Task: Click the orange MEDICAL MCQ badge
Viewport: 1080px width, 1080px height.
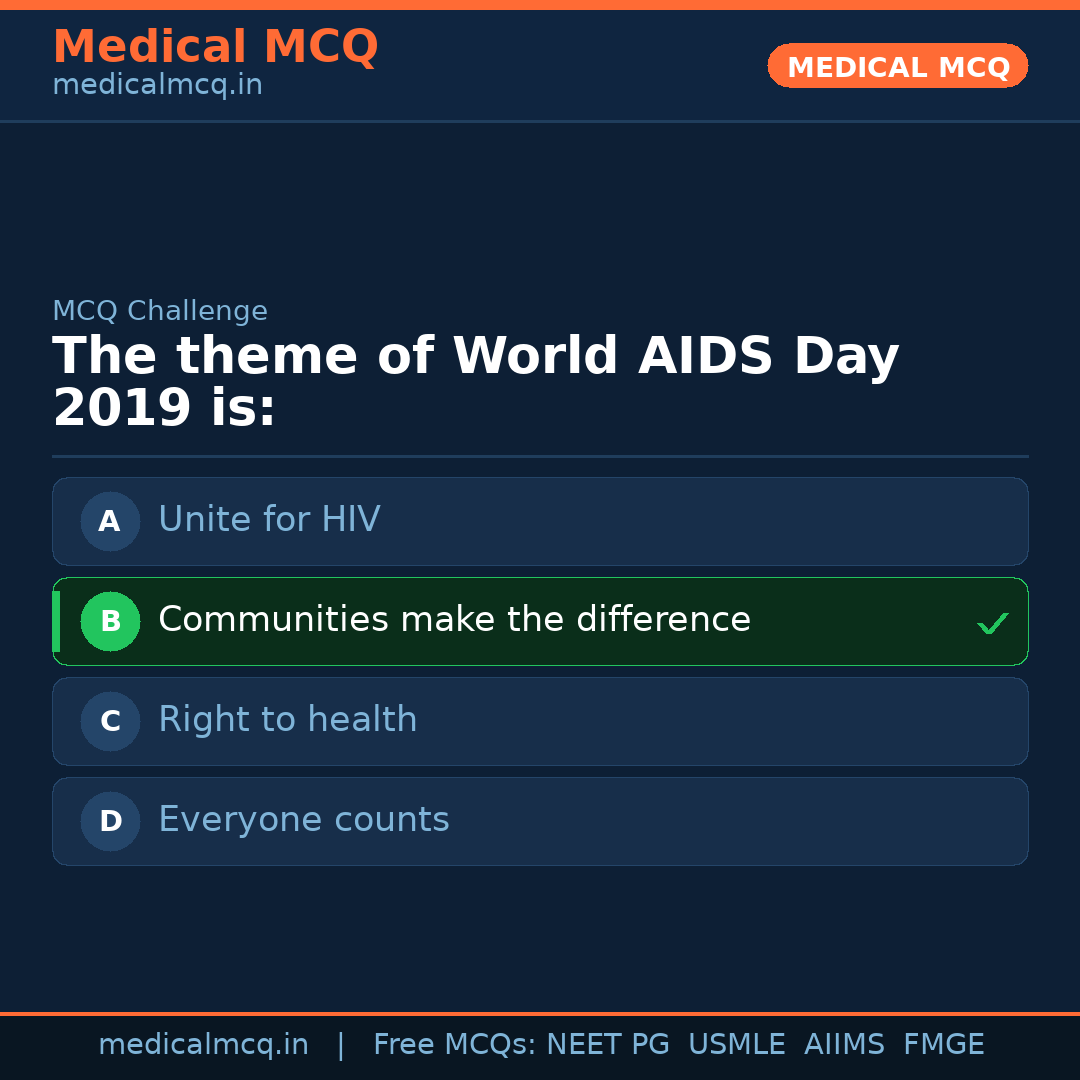Action: tap(897, 67)
